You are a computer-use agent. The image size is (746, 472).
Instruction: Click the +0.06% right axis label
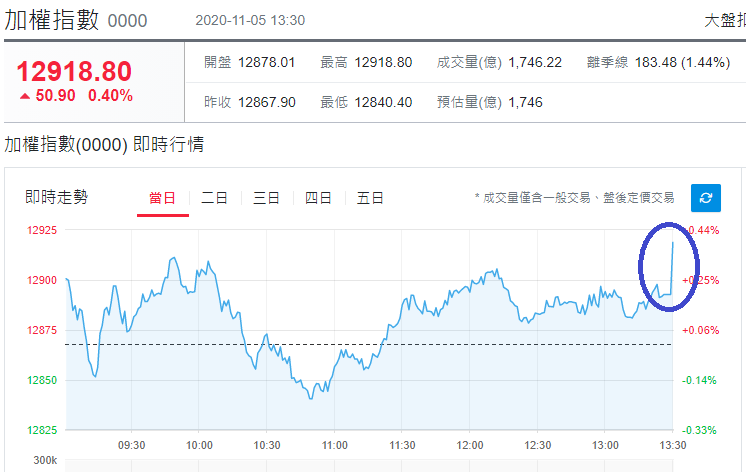pos(700,330)
